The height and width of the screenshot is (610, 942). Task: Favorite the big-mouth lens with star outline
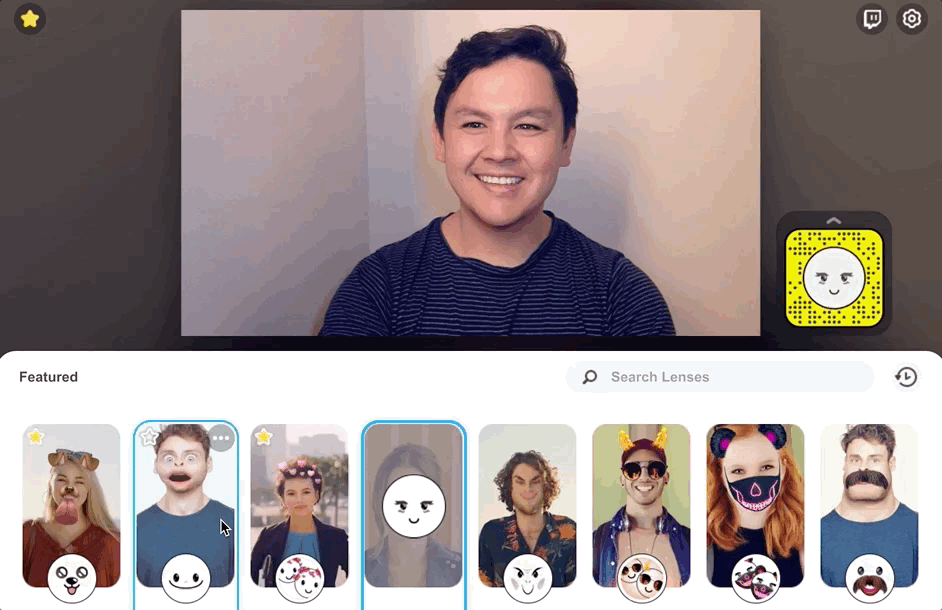[150, 437]
